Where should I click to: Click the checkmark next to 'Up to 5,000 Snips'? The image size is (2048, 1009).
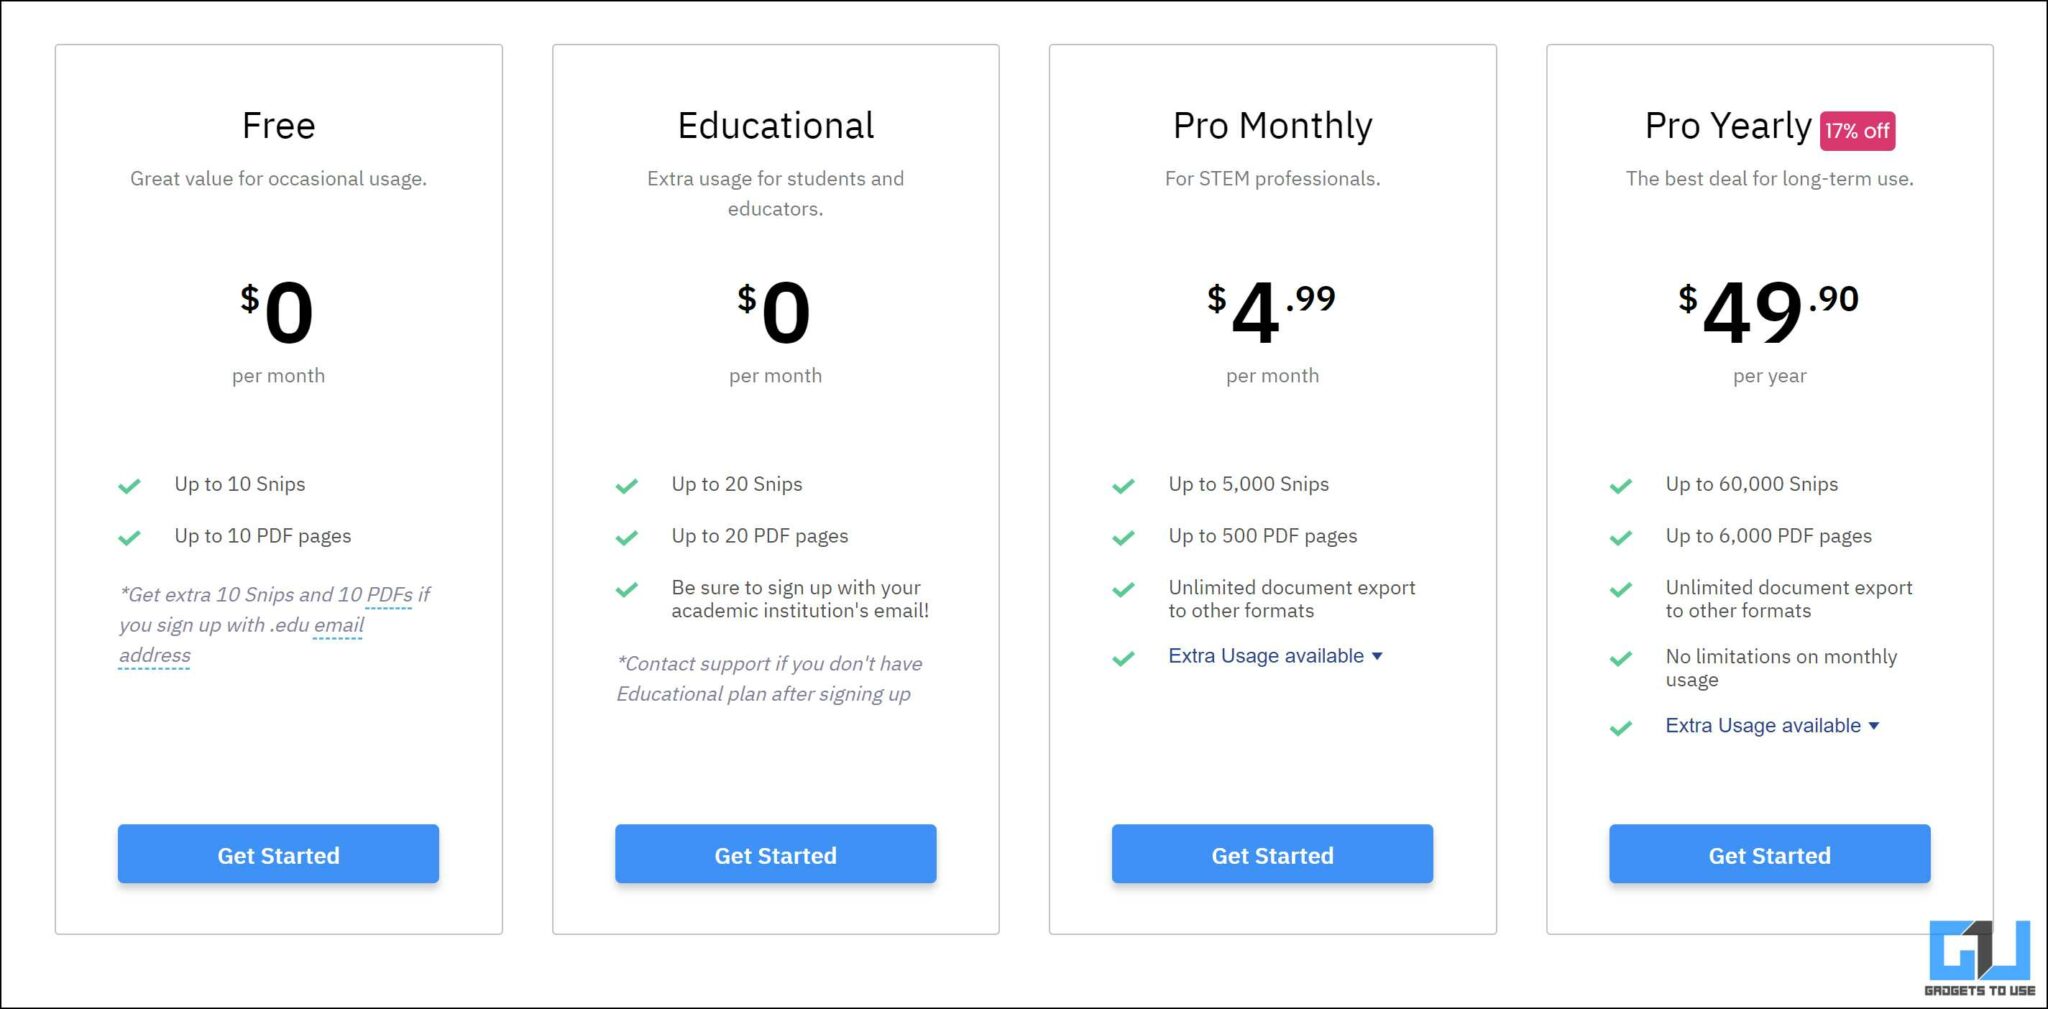click(1123, 485)
